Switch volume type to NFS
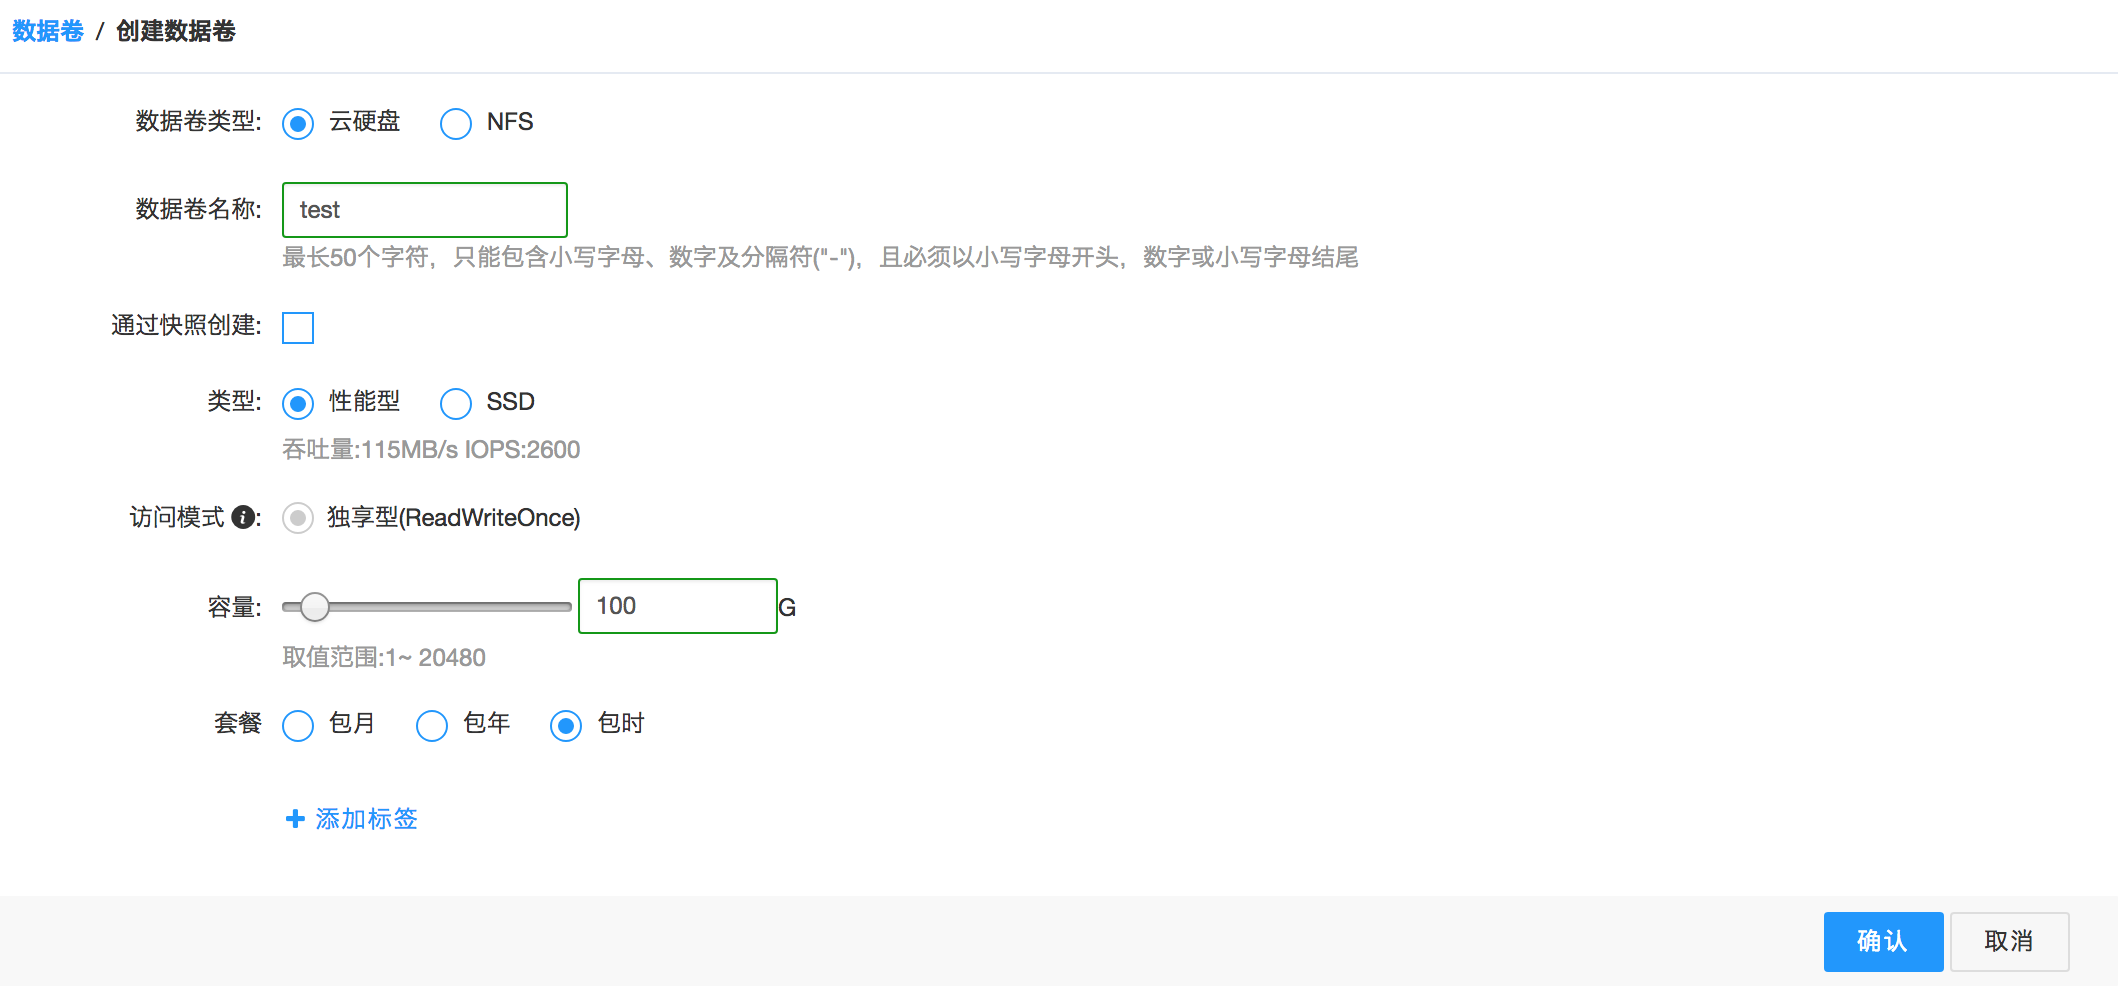The width and height of the screenshot is (2118, 1004). [456, 124]
